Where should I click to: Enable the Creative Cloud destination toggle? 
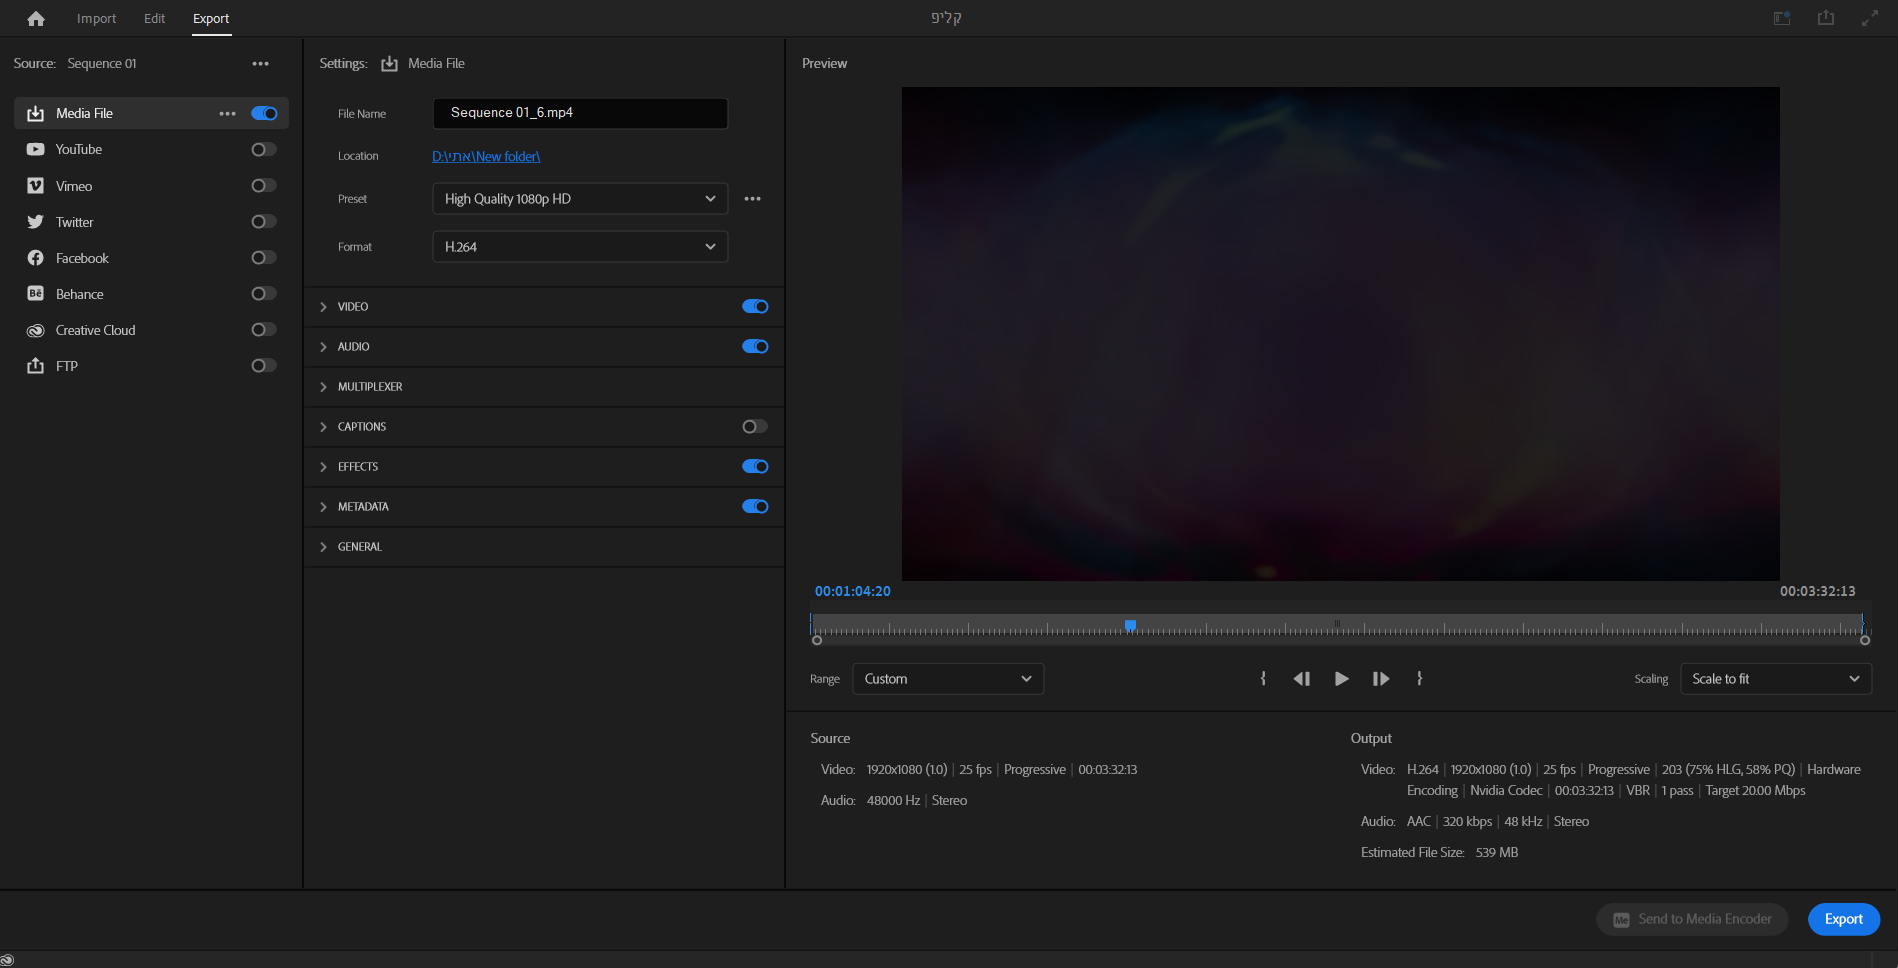(264, 329)
